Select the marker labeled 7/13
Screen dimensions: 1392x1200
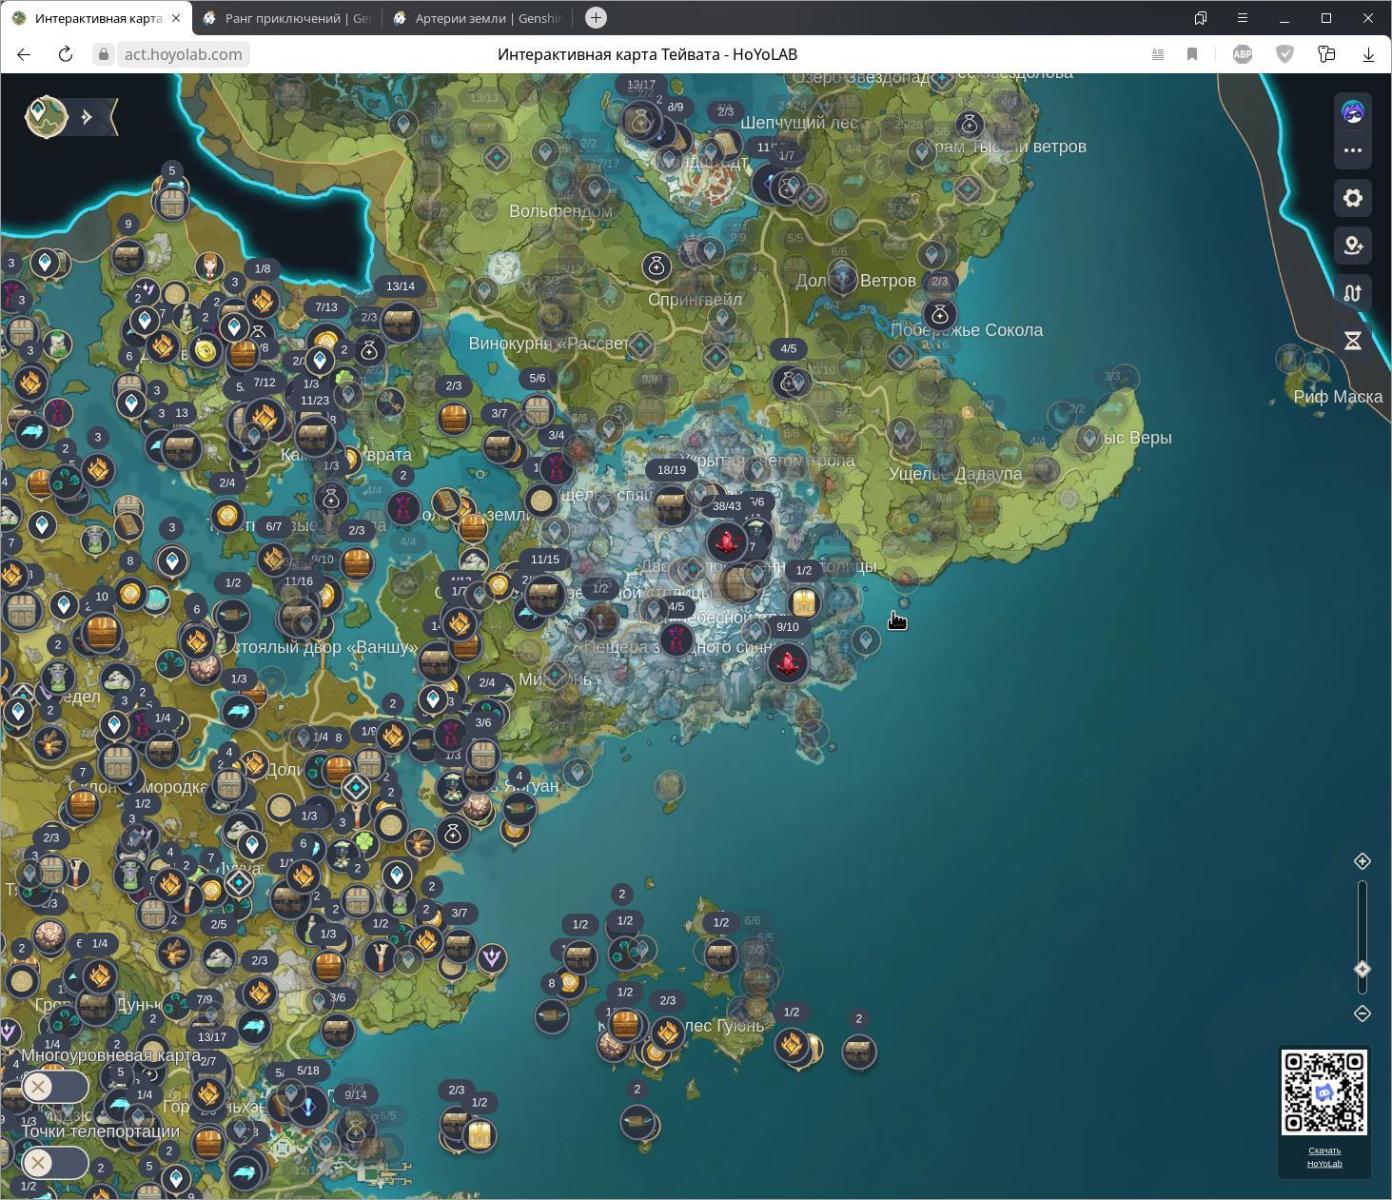(326, 340)
